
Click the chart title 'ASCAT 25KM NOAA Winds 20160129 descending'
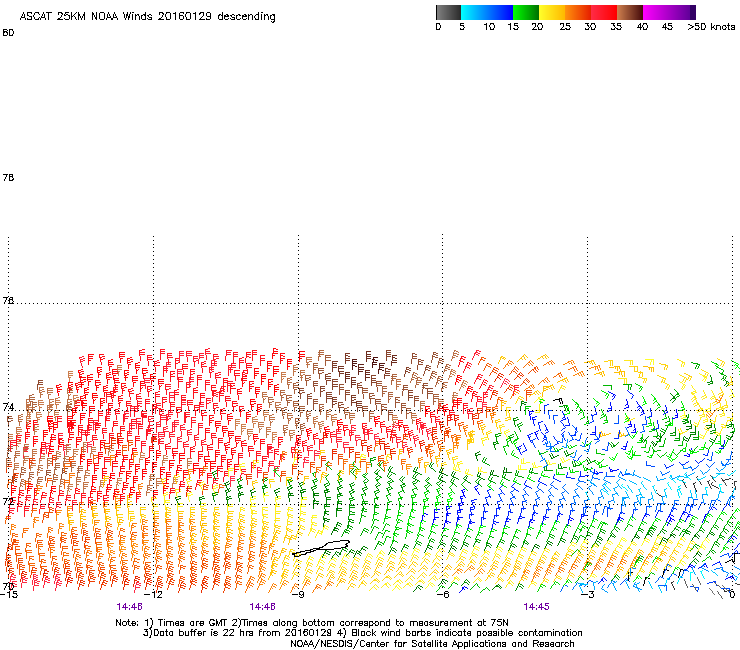(x=147, y=17)
